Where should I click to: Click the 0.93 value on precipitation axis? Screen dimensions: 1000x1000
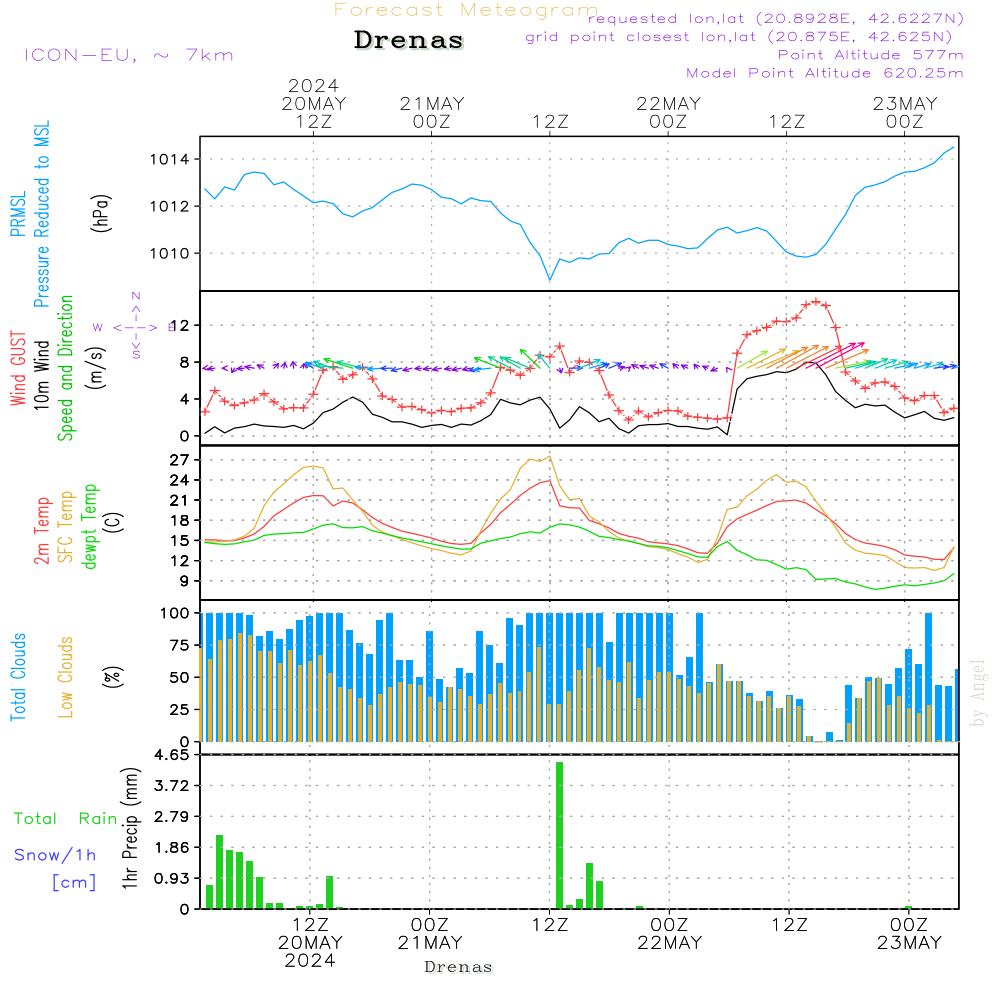coord(172,879)
